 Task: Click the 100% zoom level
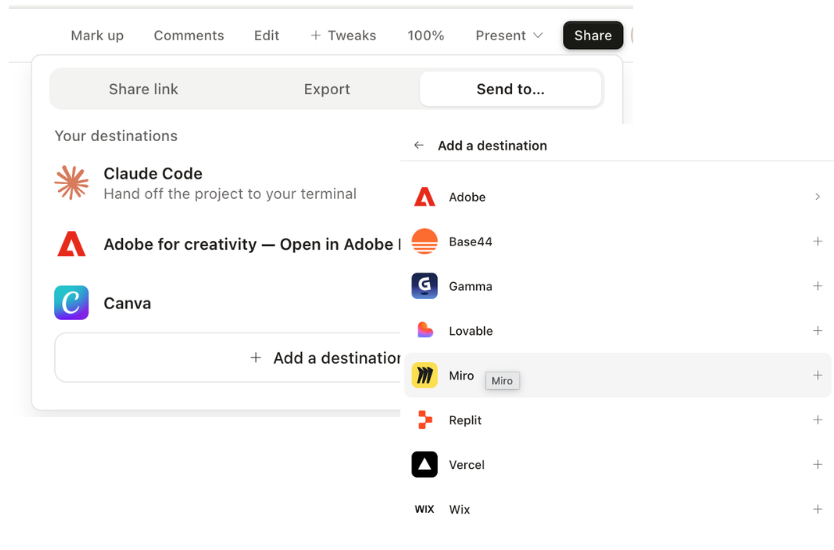(x=426, y=35)
